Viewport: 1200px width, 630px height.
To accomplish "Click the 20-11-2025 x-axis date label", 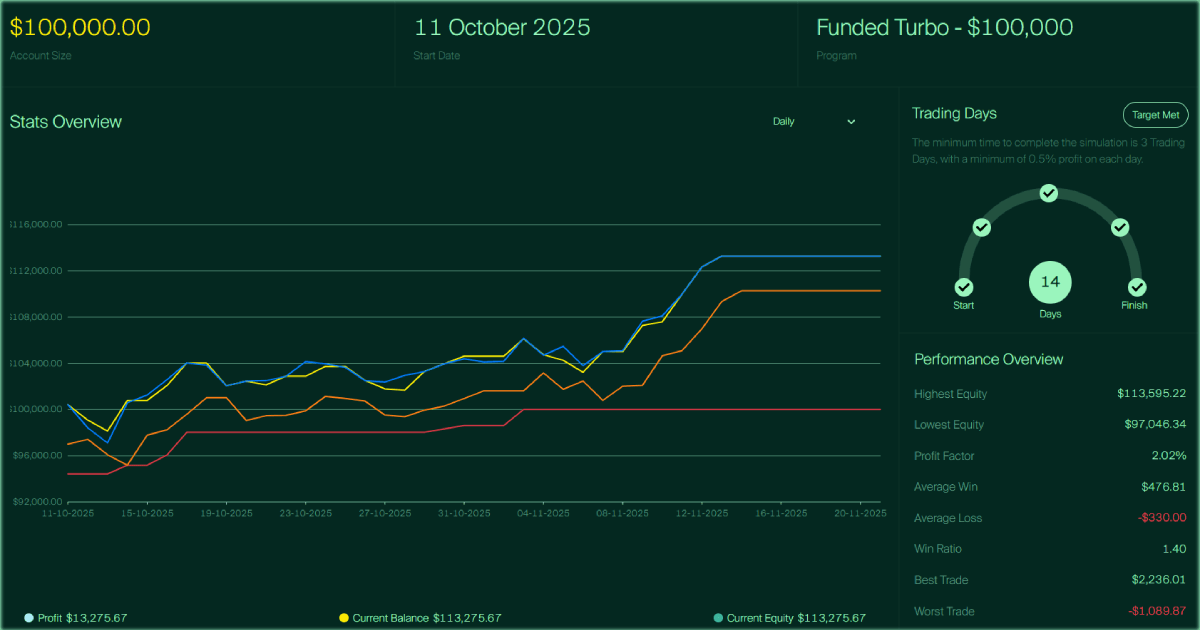I will (x=861, y=513).
